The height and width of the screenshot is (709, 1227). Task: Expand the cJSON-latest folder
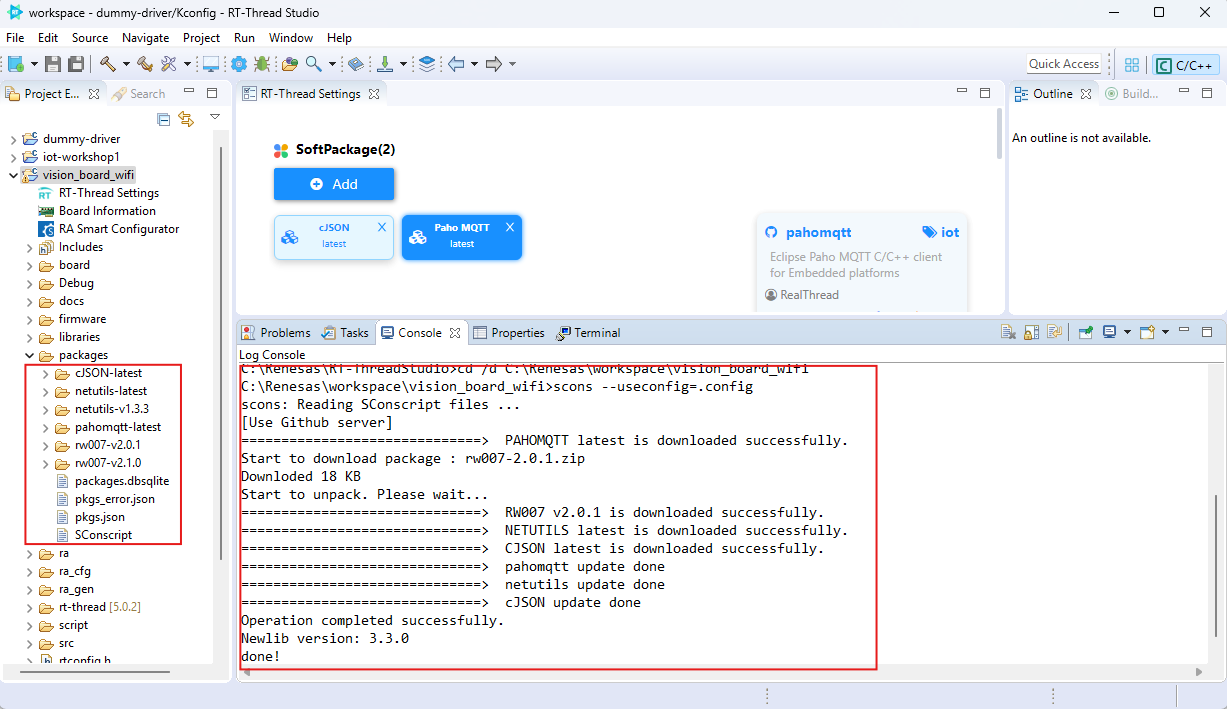(x=46, y=373)
